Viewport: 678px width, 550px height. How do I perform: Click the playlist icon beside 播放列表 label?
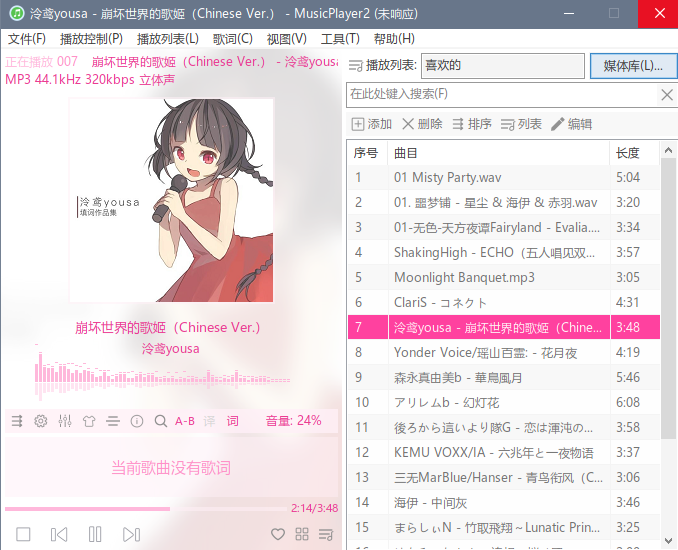(355, 66)
